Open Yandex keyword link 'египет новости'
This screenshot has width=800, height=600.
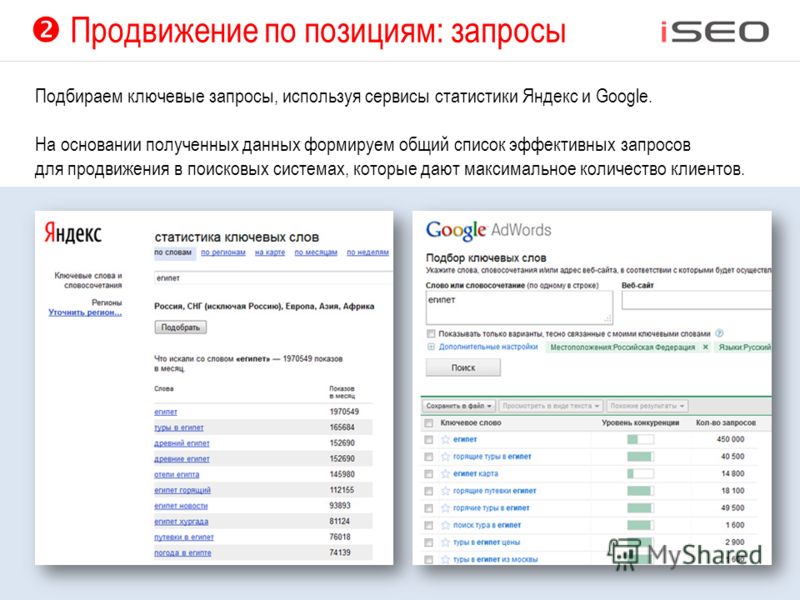181,506
